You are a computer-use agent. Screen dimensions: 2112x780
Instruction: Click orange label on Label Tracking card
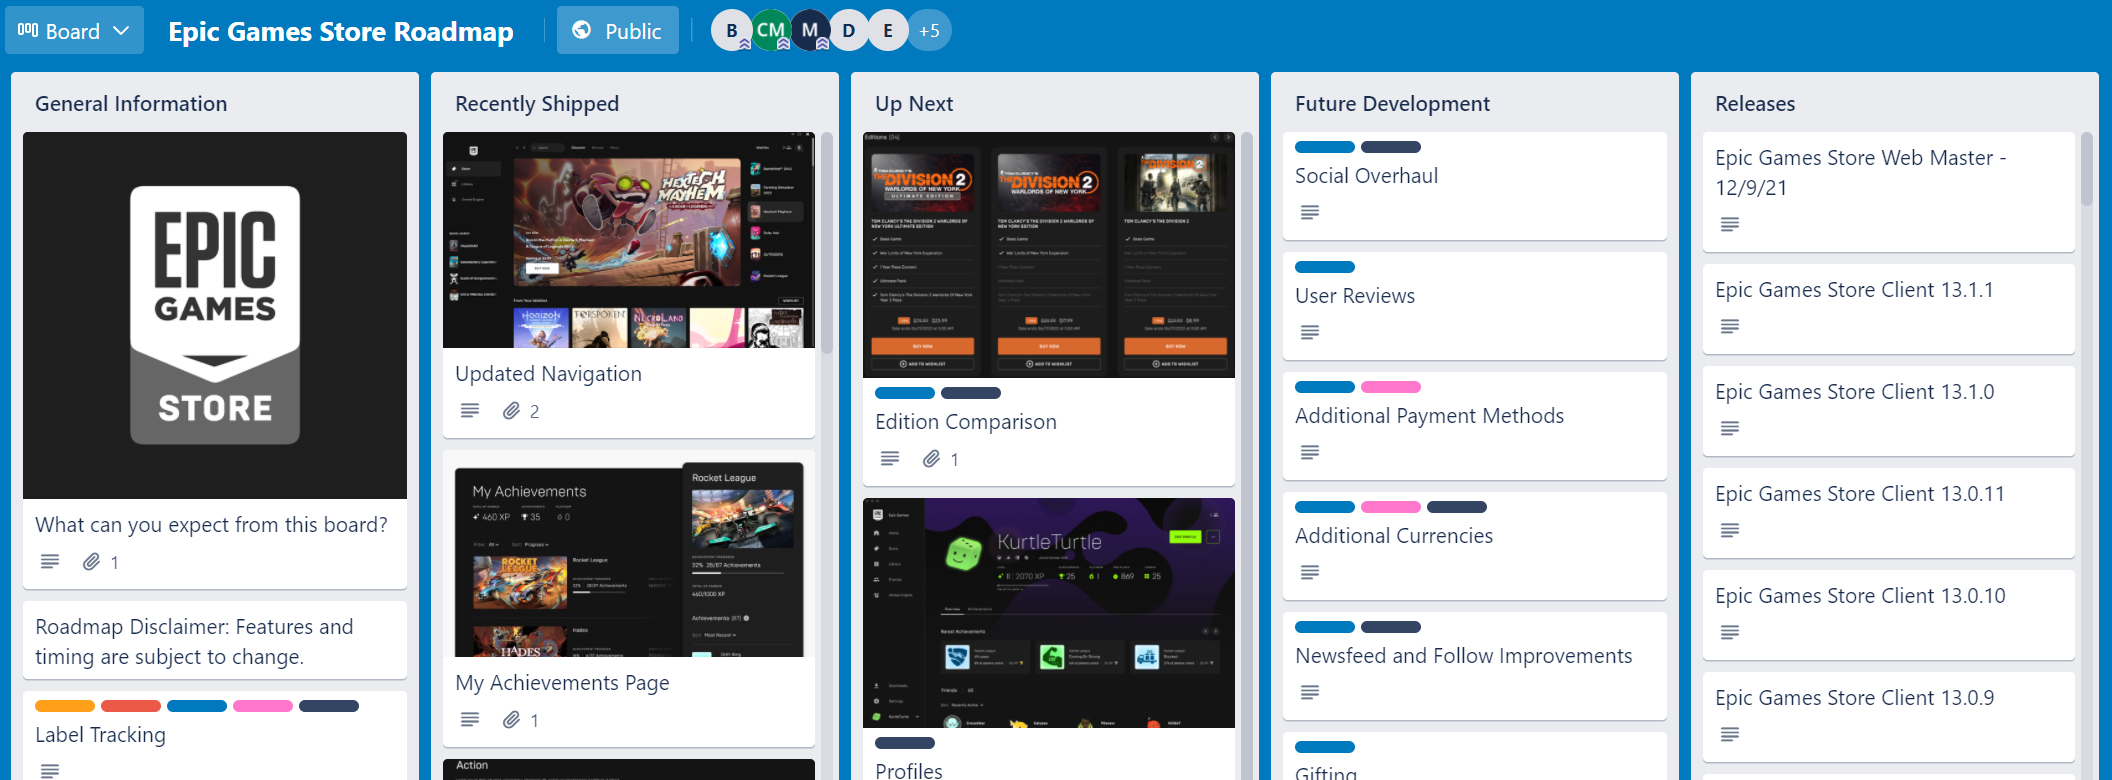[x=65, y=706]
